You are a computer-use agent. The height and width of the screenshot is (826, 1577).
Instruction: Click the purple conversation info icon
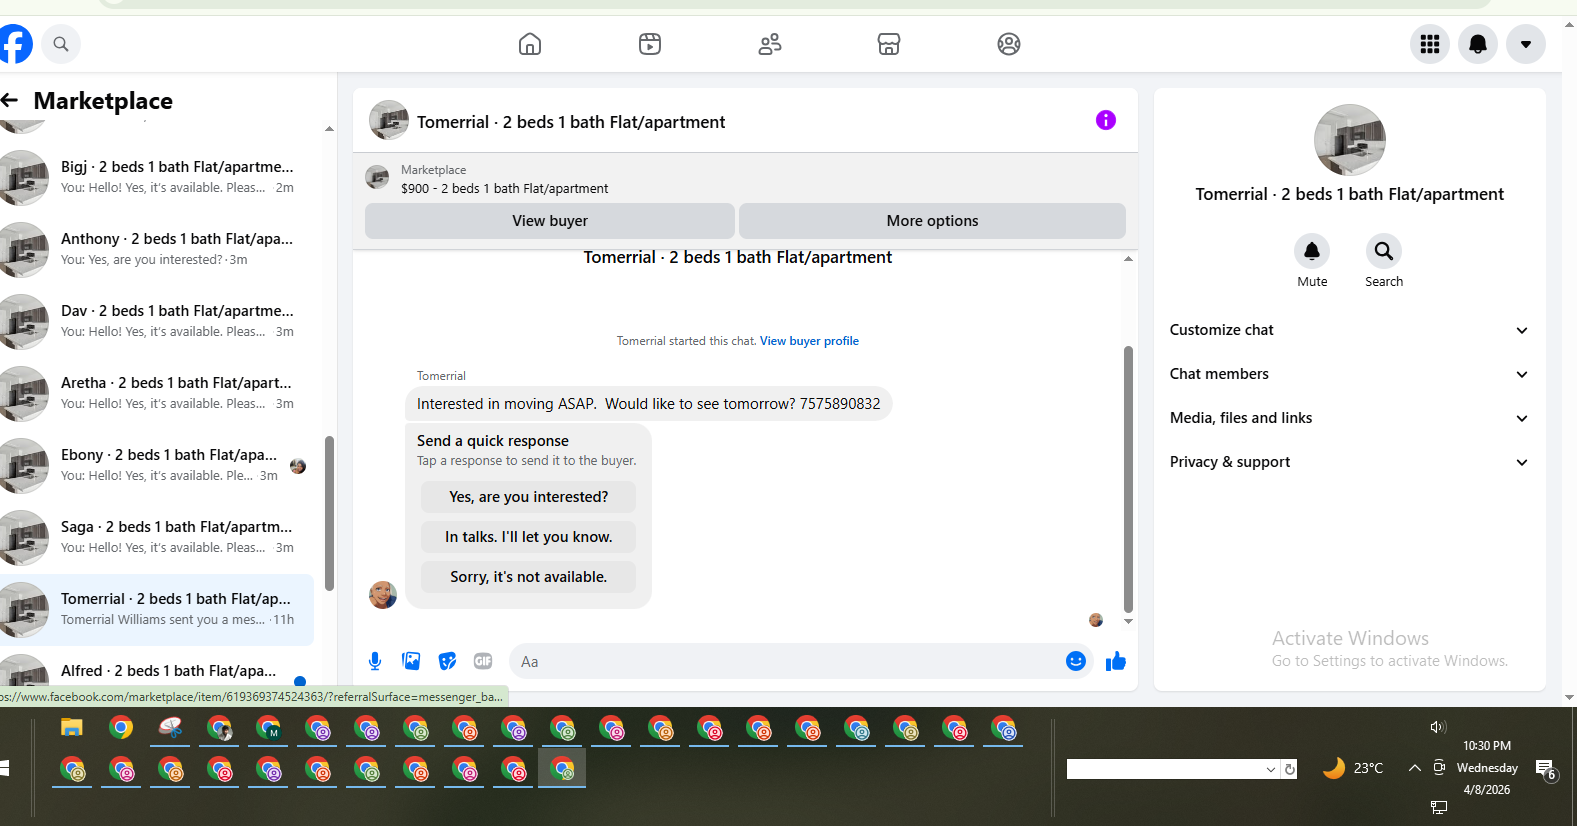pos(1106,120)
